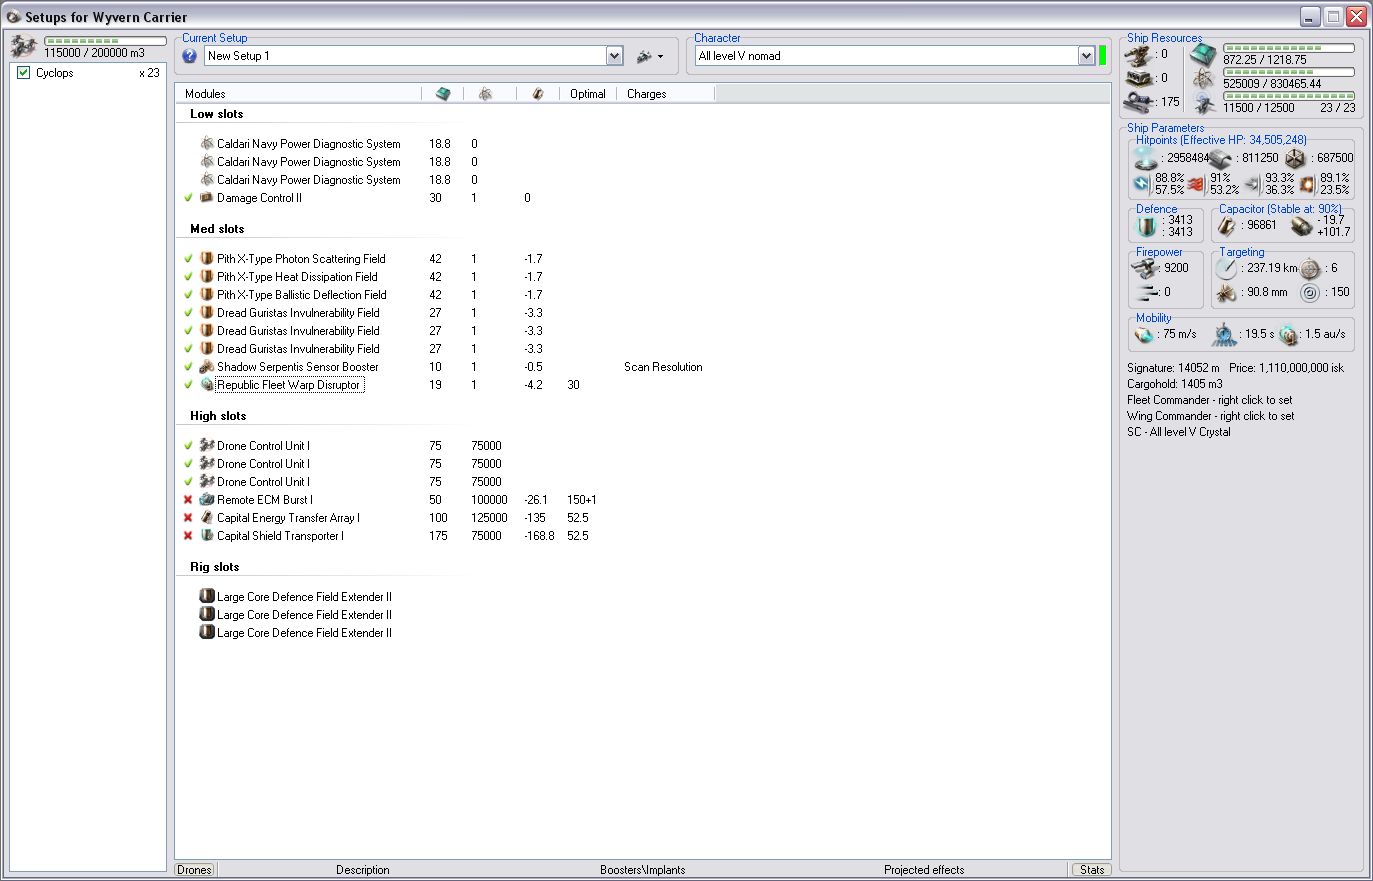This screenshot has width=1373, height=881.
Task: Open the Current Setup dropdown
Action: [615, 56]
